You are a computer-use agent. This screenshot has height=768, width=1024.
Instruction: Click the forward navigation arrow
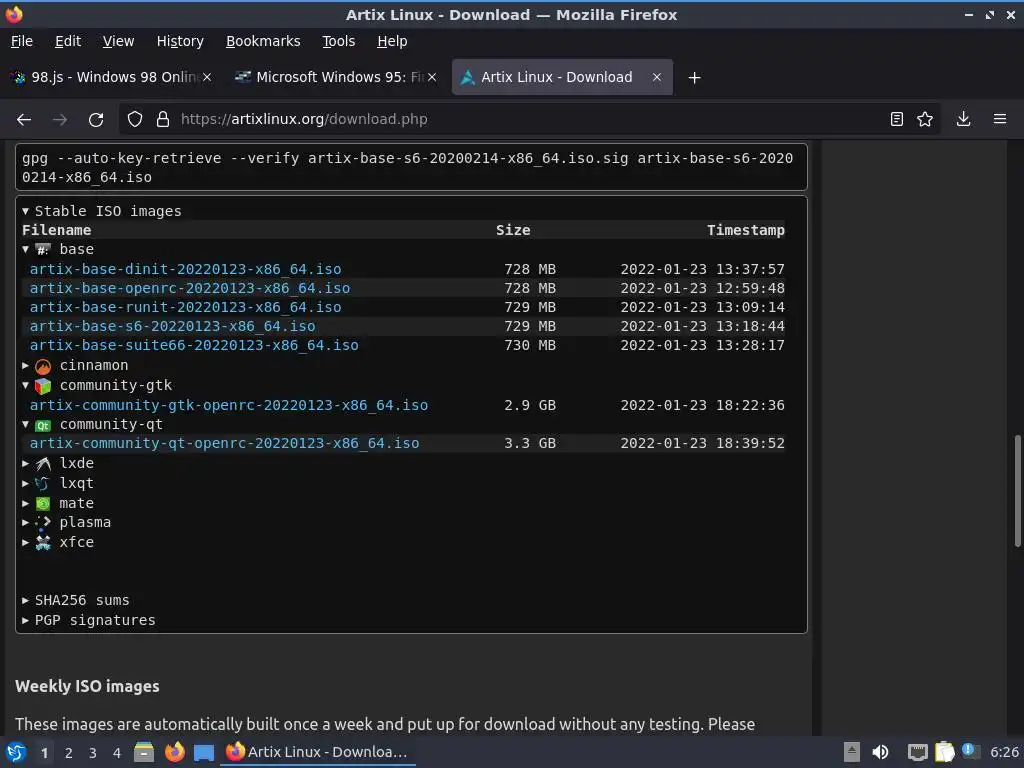pos(60,120)
